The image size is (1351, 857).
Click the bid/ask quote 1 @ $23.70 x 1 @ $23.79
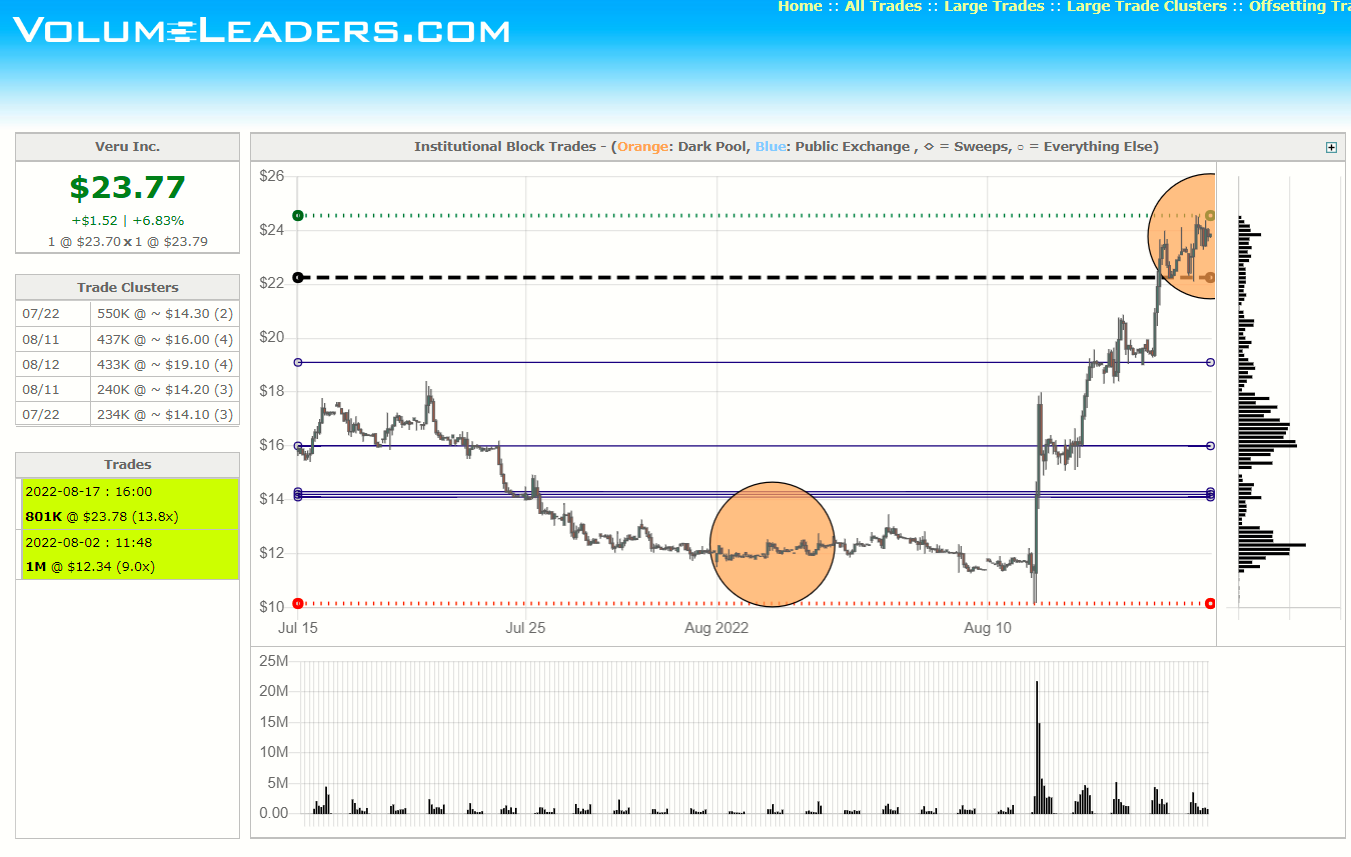click(128, 241)
